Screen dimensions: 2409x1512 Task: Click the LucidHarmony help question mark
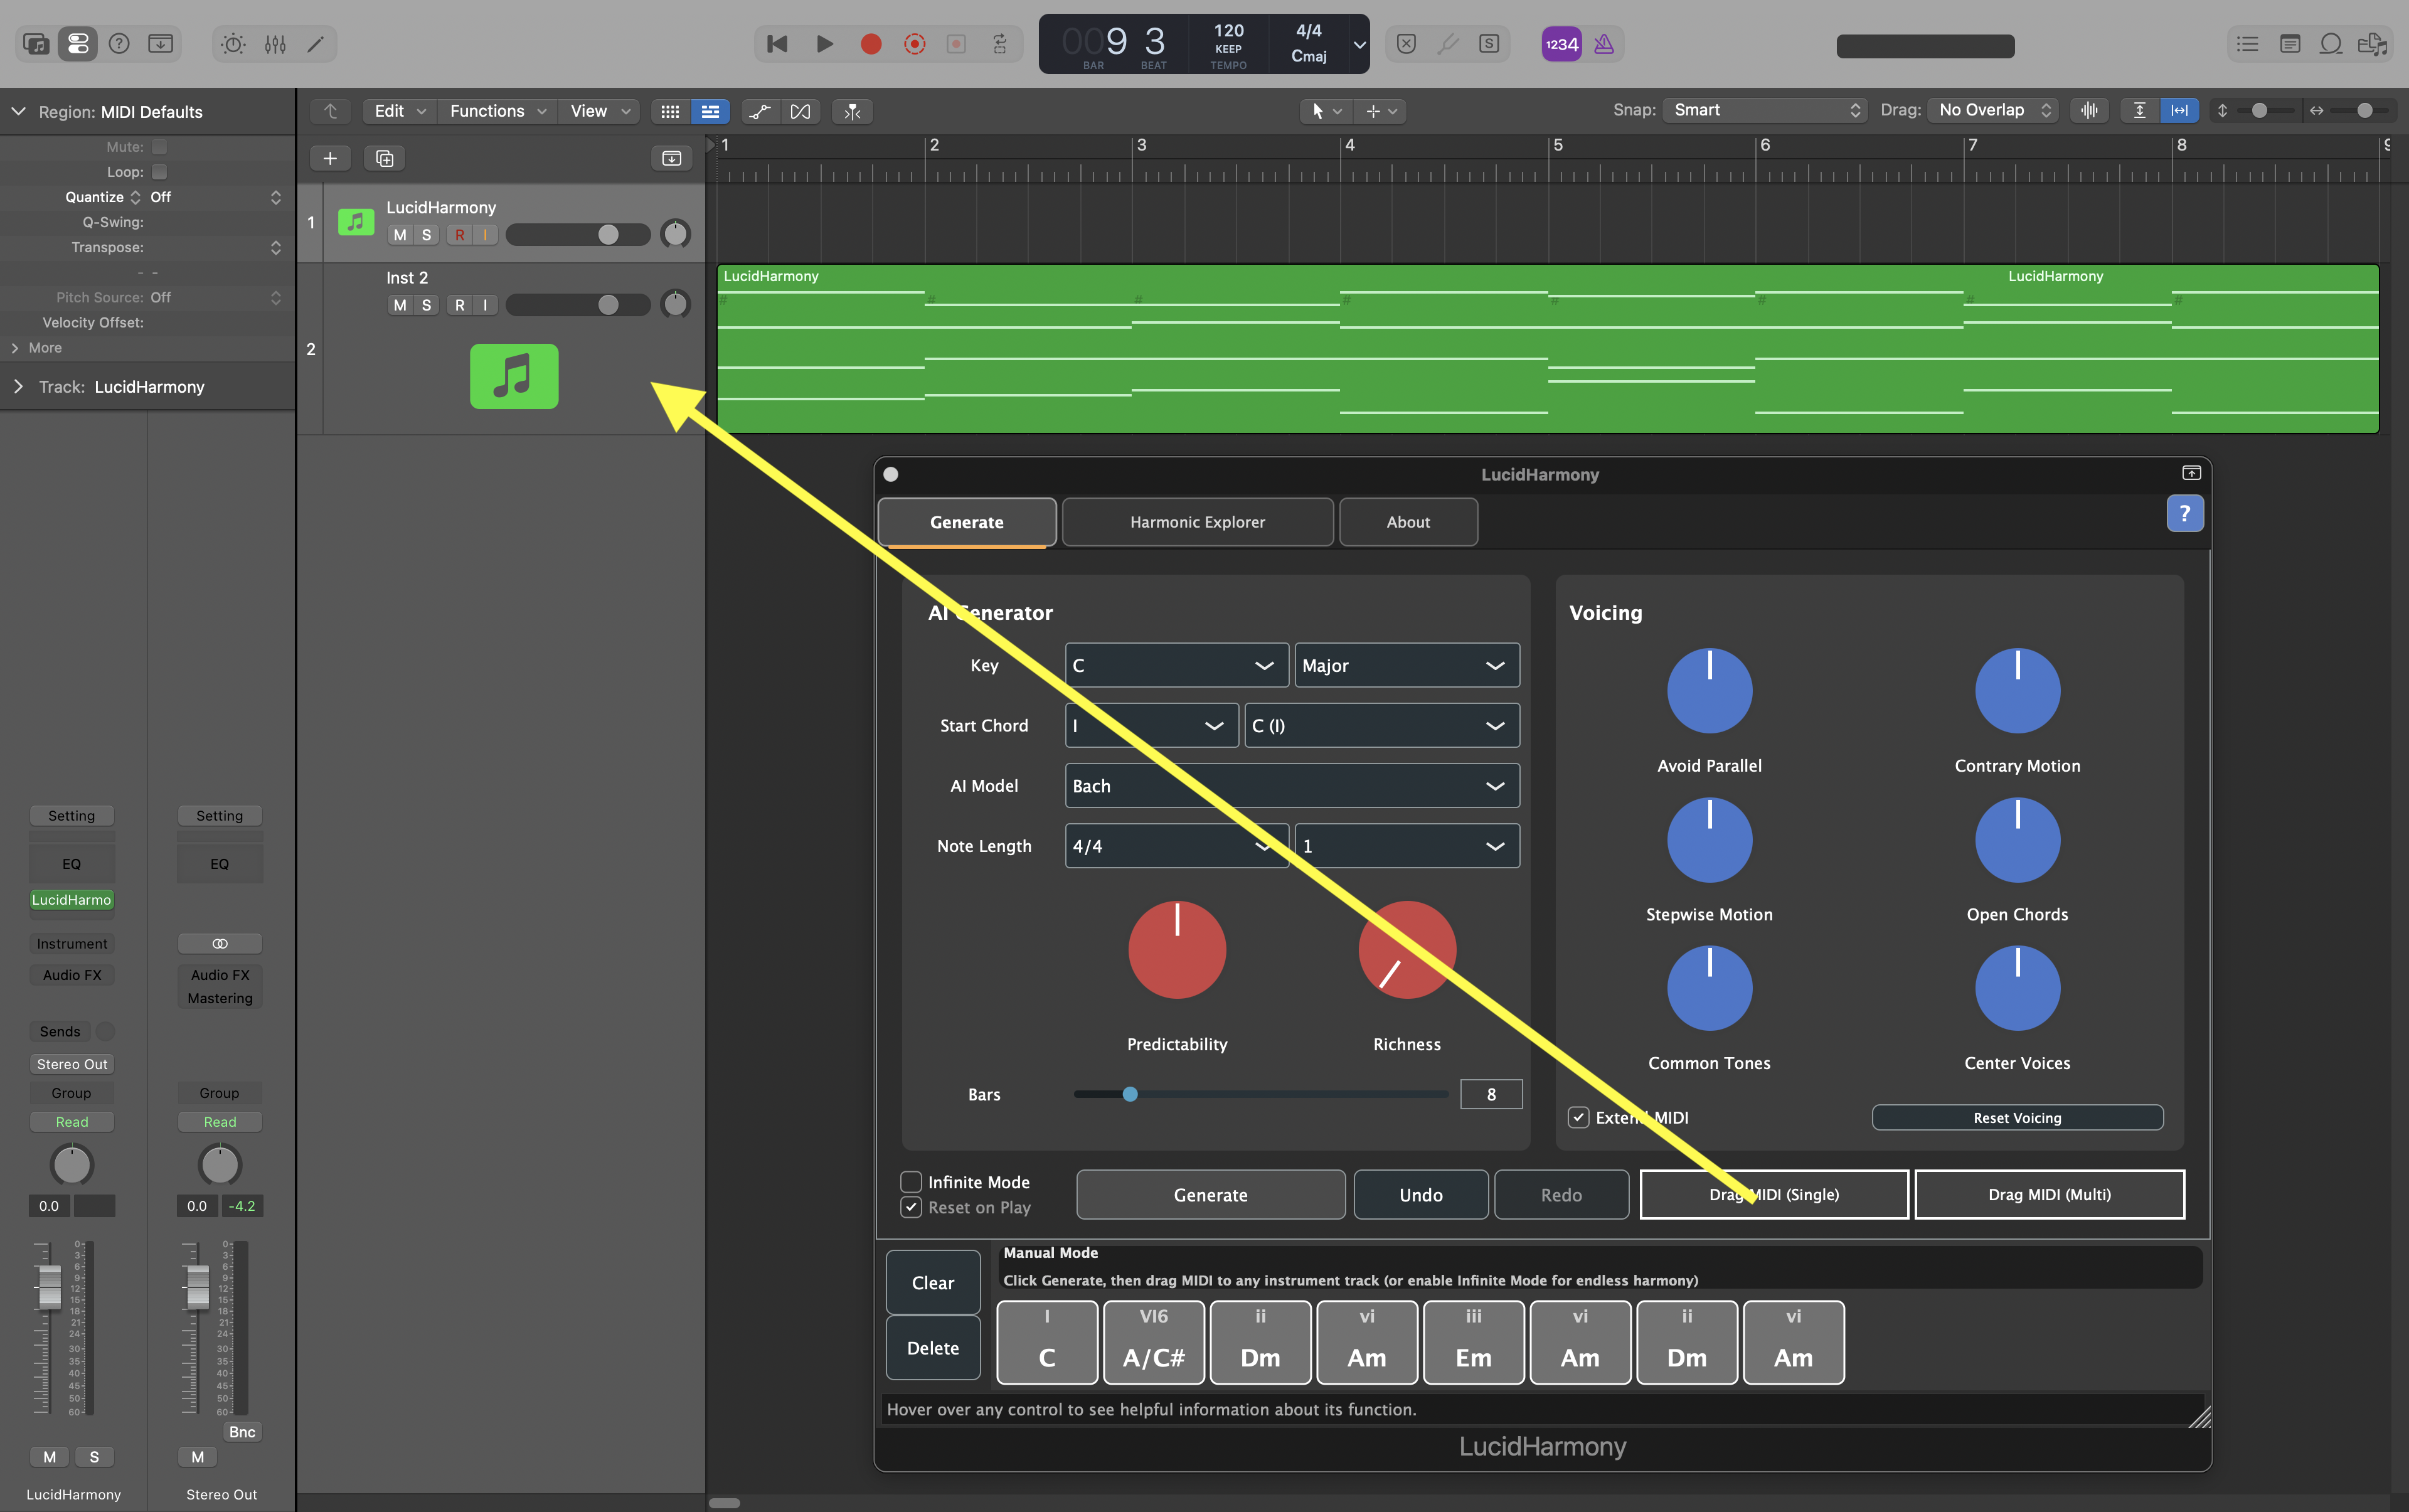[x=2185, y=514]
